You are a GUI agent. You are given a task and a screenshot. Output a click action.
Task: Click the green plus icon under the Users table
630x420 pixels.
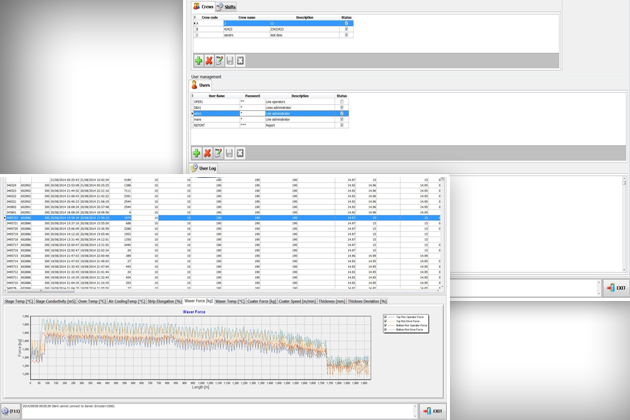coord(198,153)
